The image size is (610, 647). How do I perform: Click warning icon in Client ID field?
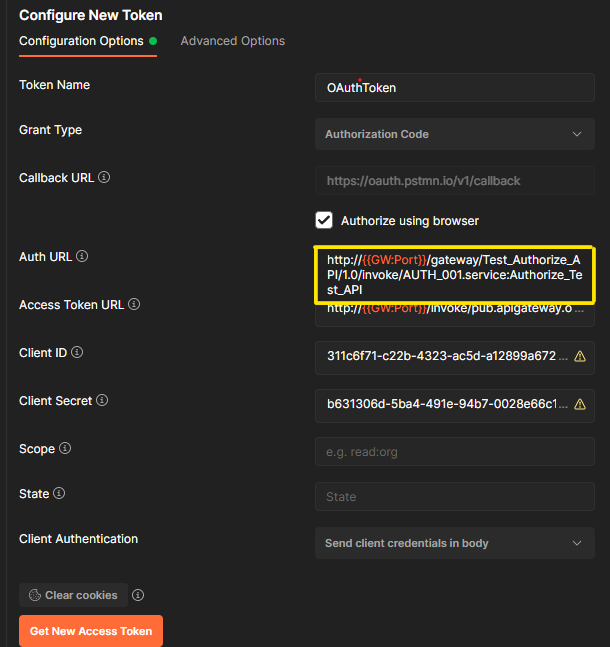[x=579, y=356]
